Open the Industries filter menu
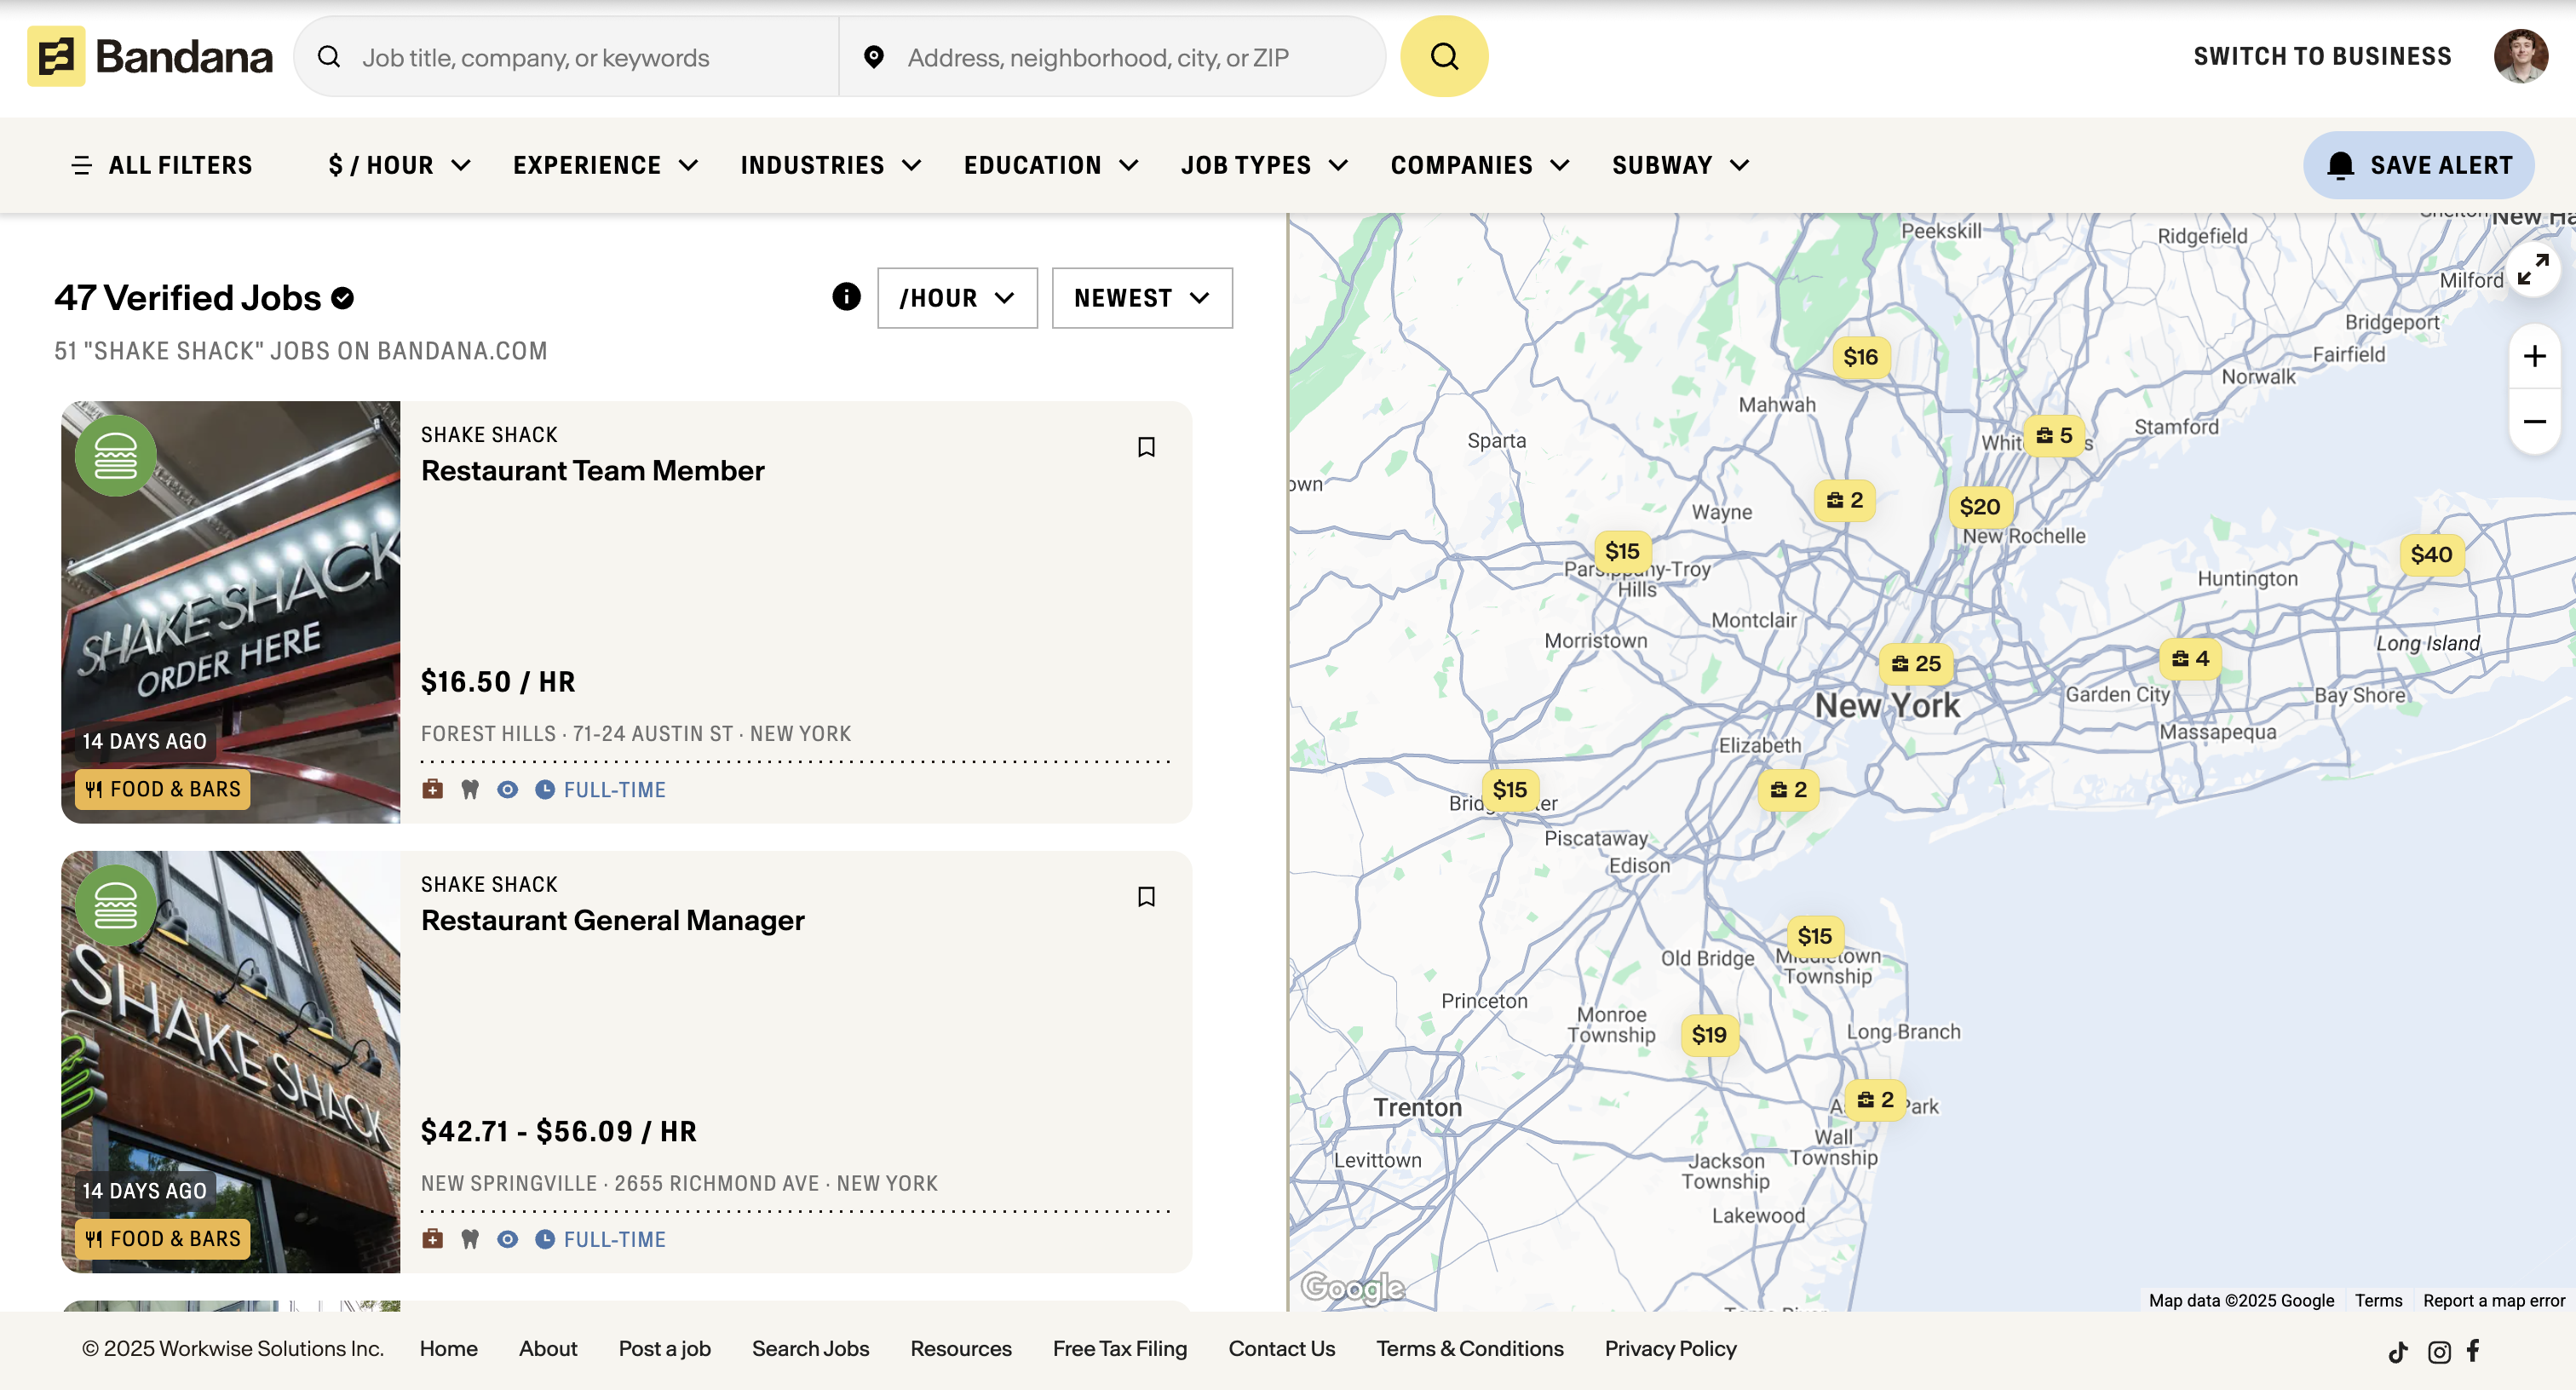The image size is (2576, 1390). 830,165
